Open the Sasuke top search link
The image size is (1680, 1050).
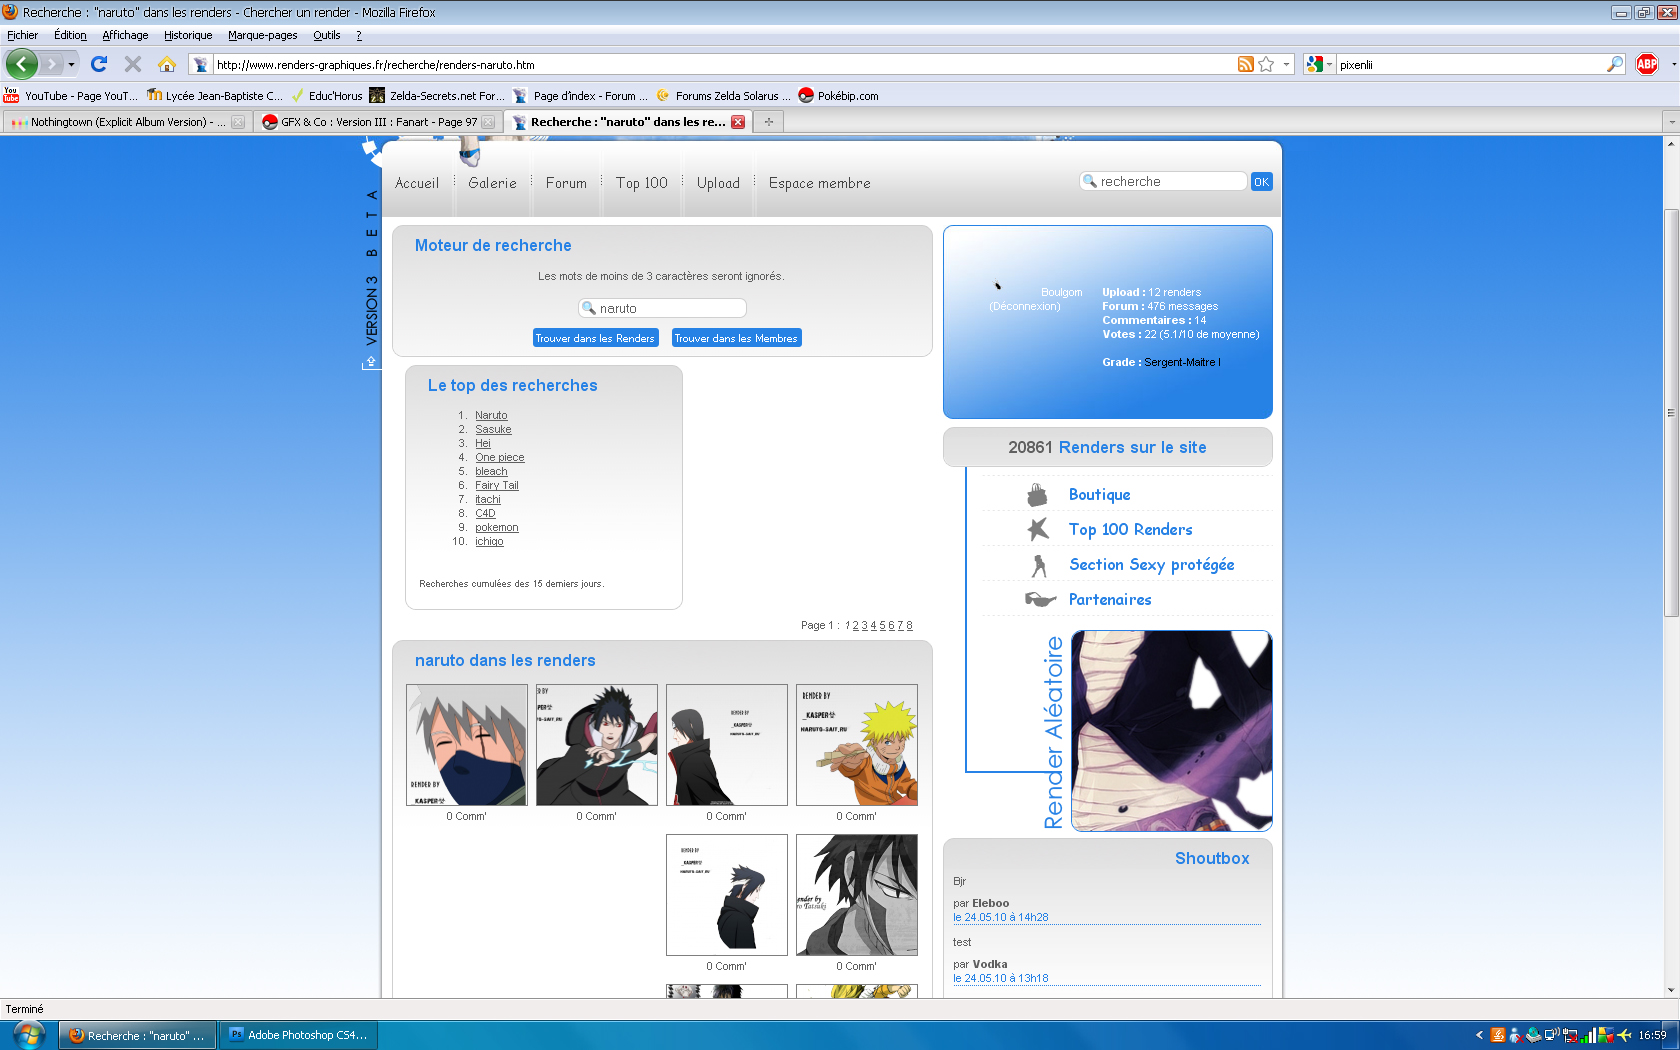[493, 429]
